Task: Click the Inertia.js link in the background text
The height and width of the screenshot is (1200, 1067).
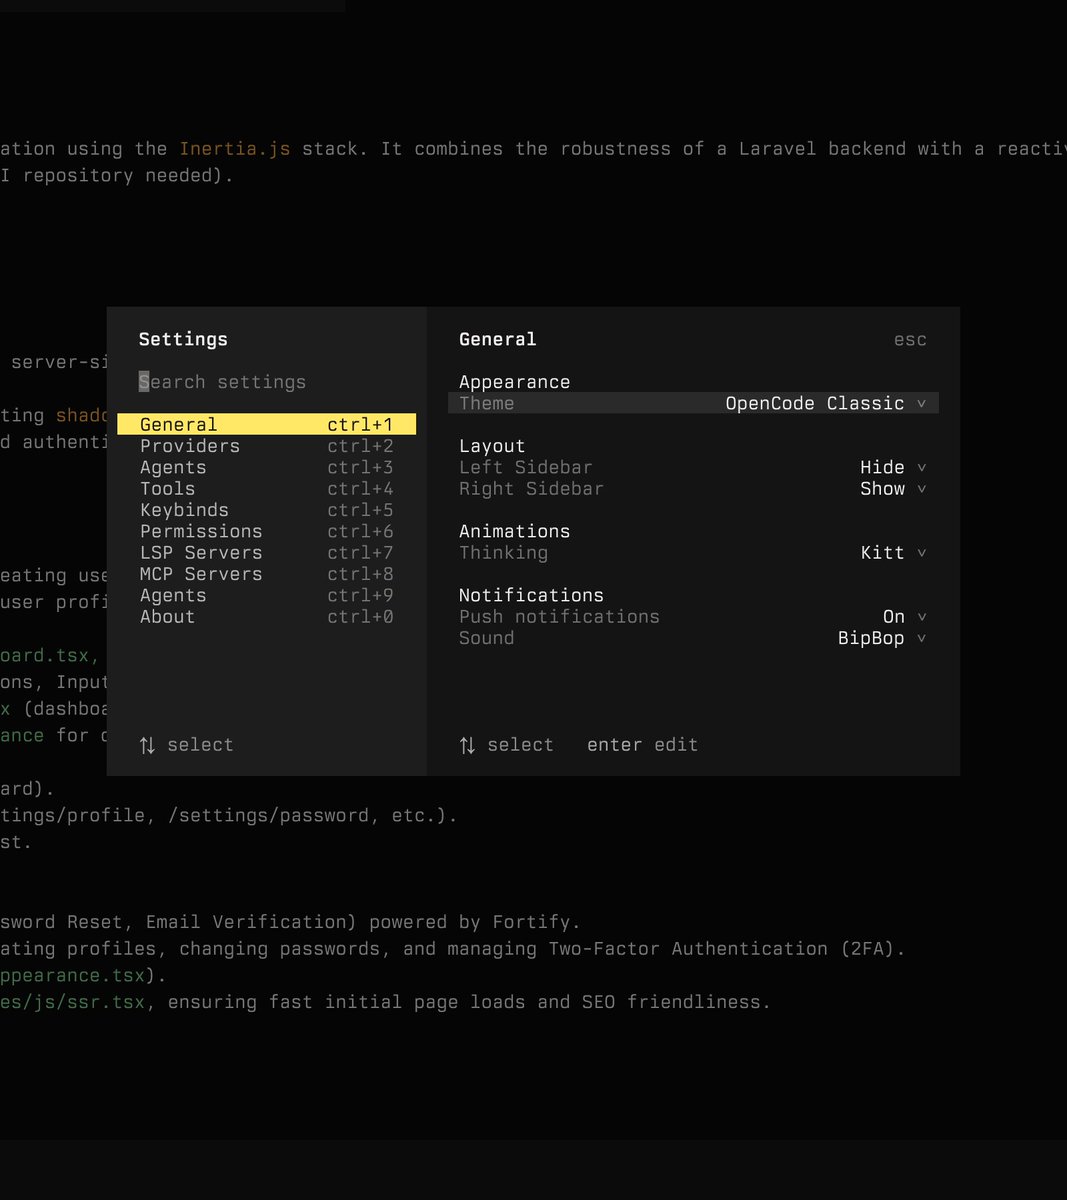Action: click(x=235, y=148)
